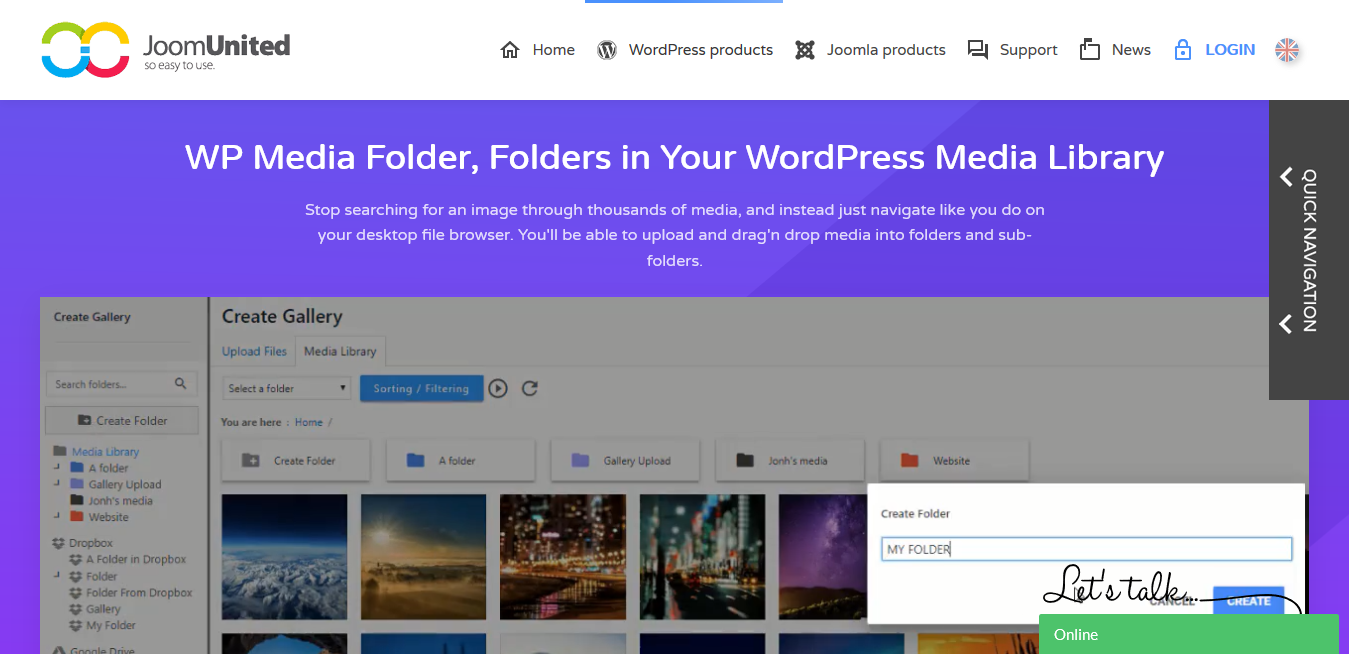
Task: Open the News menu item
Action: point(1131,50)
